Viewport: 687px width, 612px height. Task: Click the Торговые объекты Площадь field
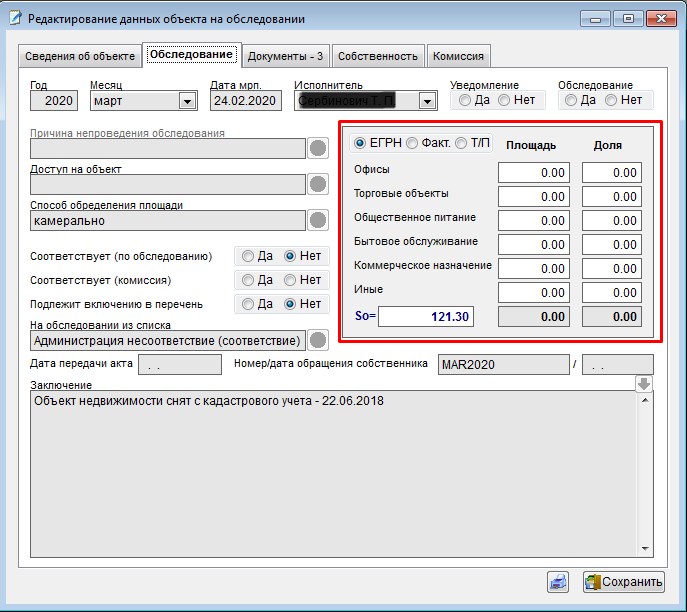point(534,196)
